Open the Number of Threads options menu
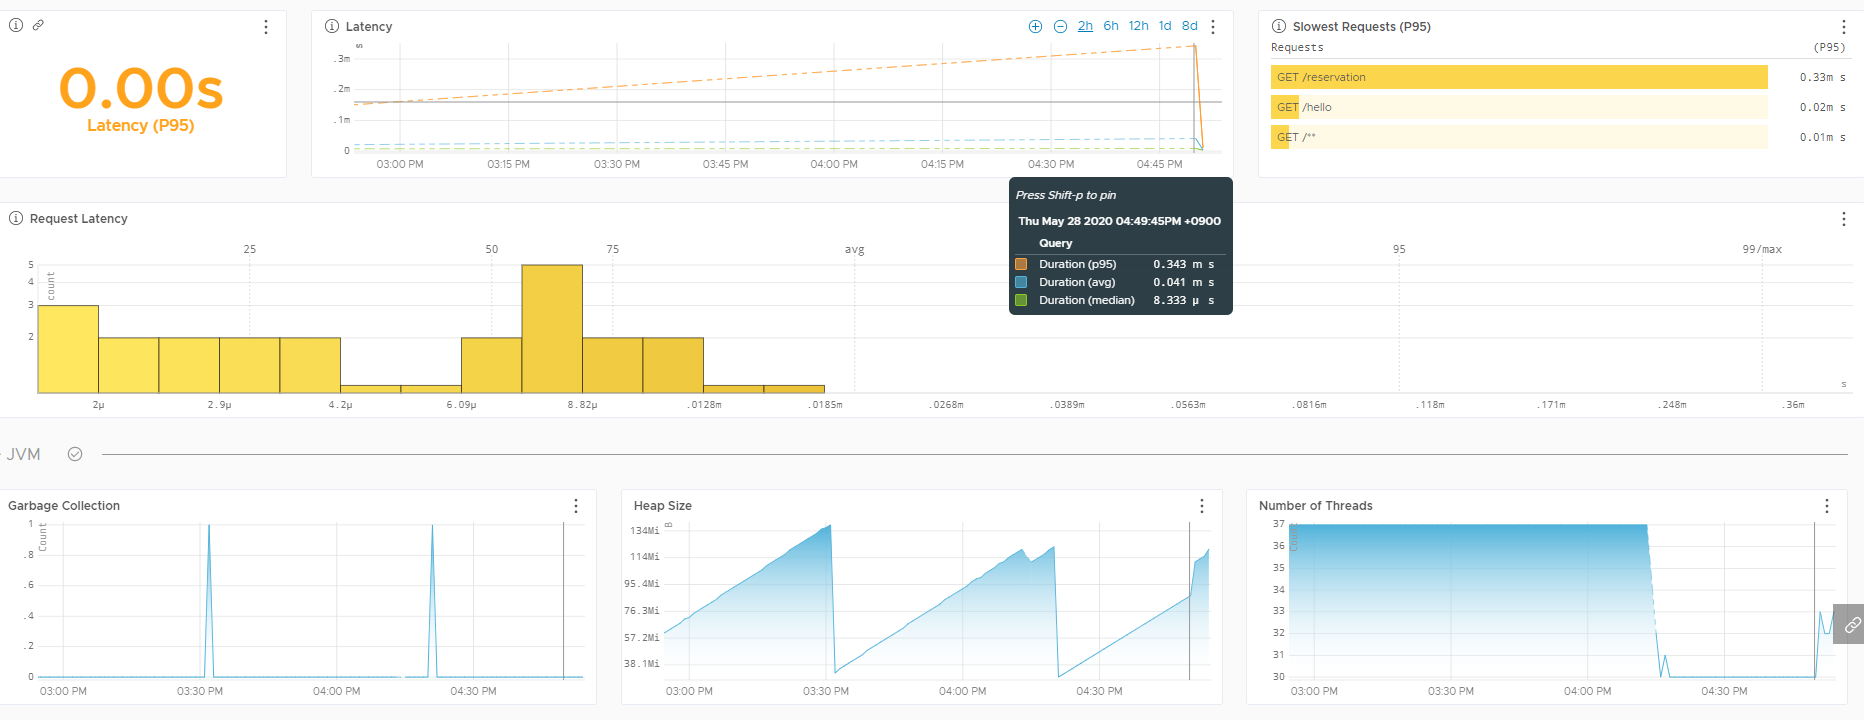 pos(1827,506)
